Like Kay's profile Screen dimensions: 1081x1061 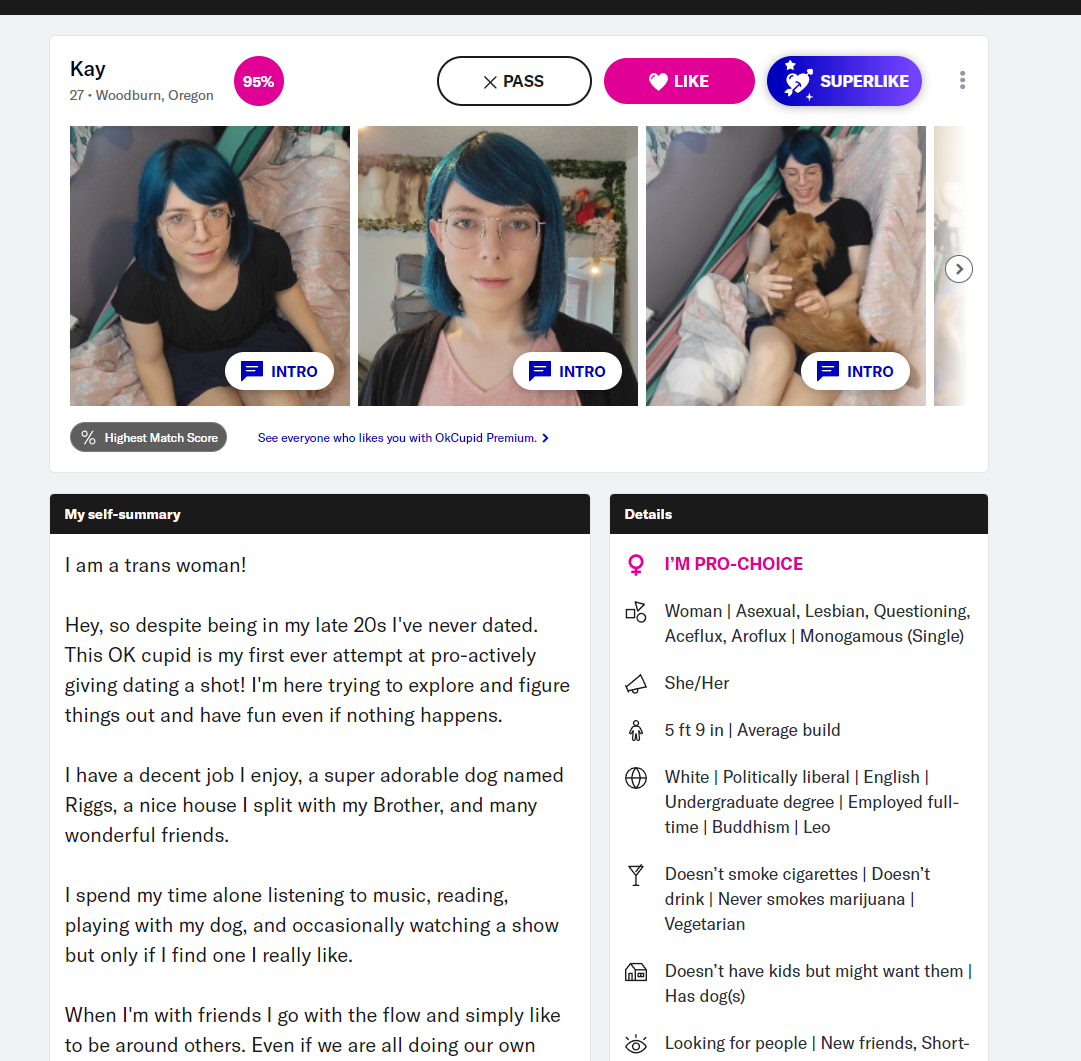pos(679,81)
